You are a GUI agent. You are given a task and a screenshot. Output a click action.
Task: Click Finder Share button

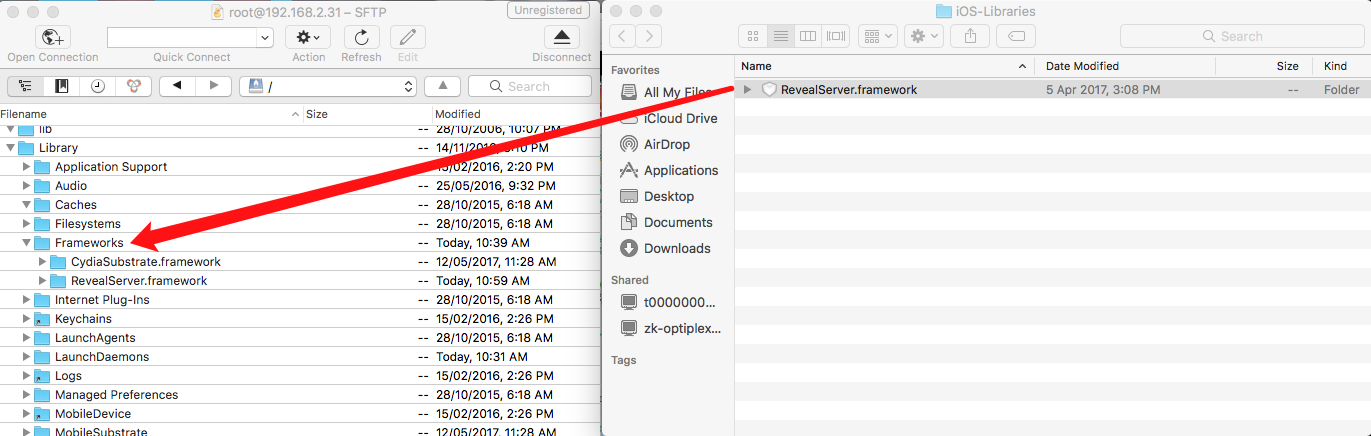pyautogui.click(x=969, y=36)
